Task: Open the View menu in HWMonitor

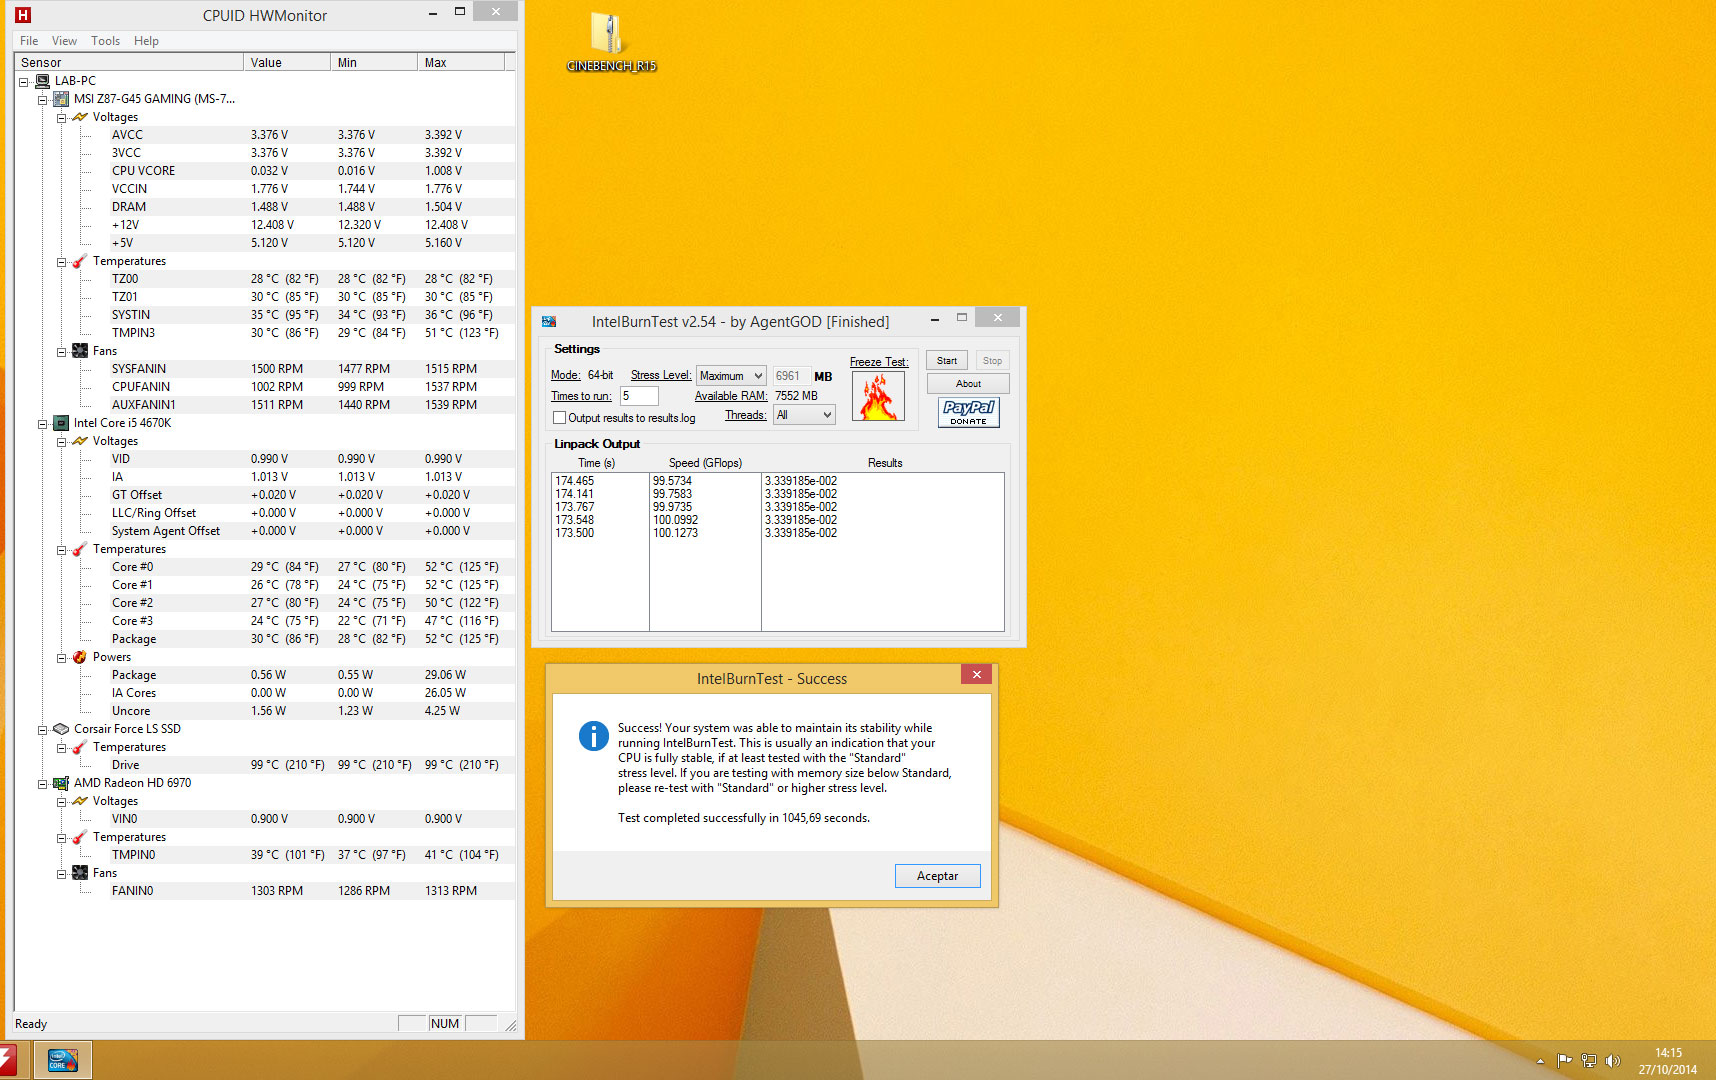Action: 64,41
